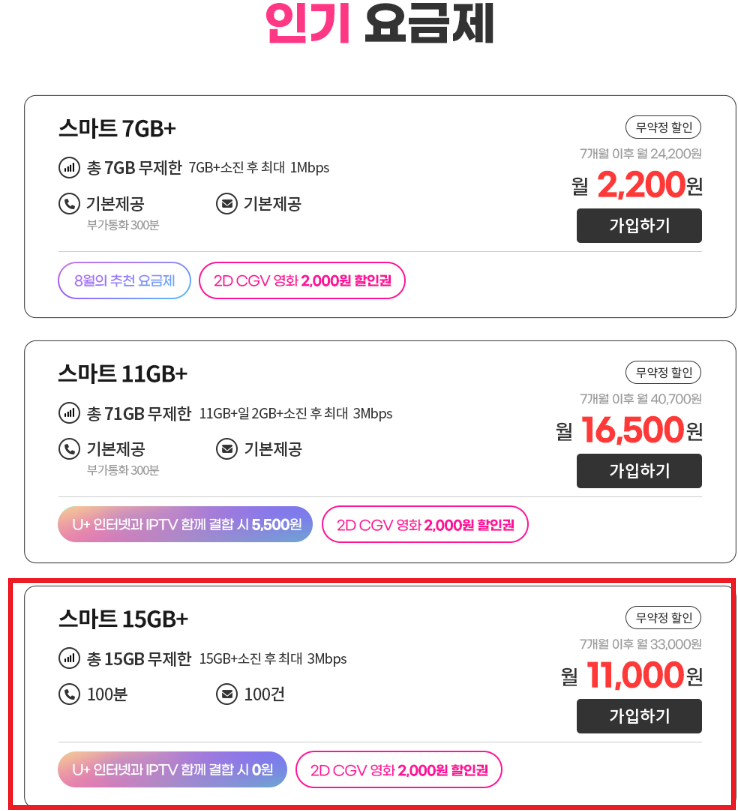
Task: Click 무약정 할인 tag on 스마트 15GB+
Action: tap(663, 618)
